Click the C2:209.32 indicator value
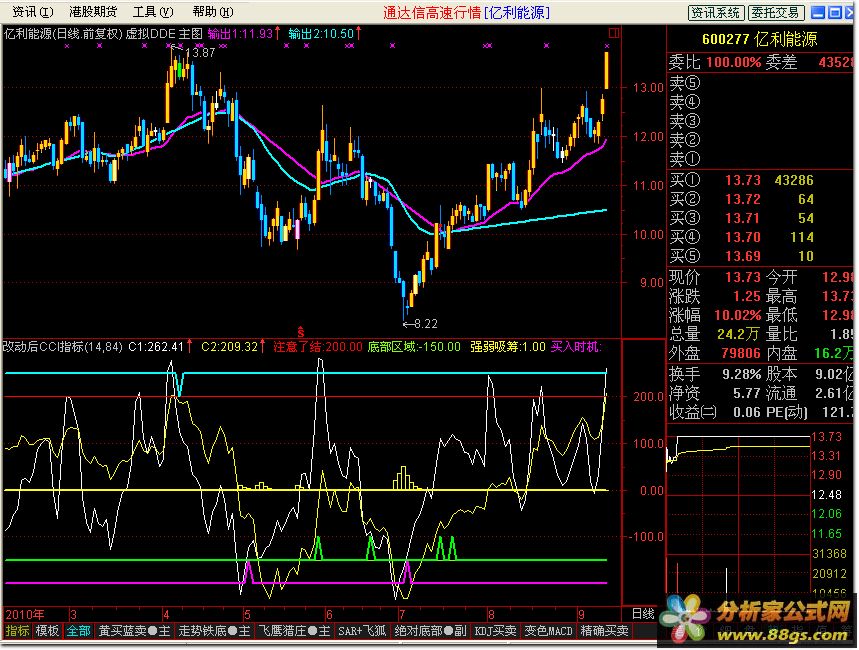 pyautogui.click(x=229, y=347)
